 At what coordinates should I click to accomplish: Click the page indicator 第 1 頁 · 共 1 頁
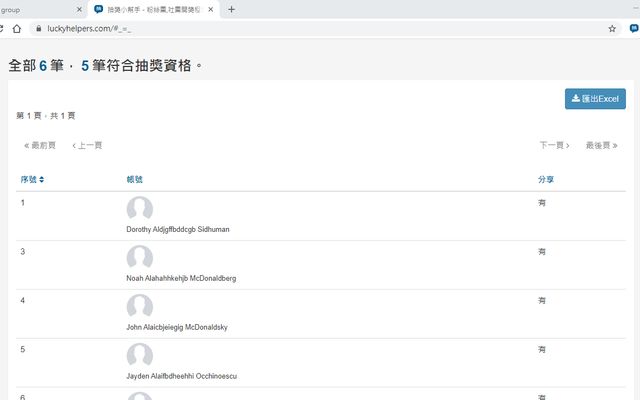click(x=46, y=116)
